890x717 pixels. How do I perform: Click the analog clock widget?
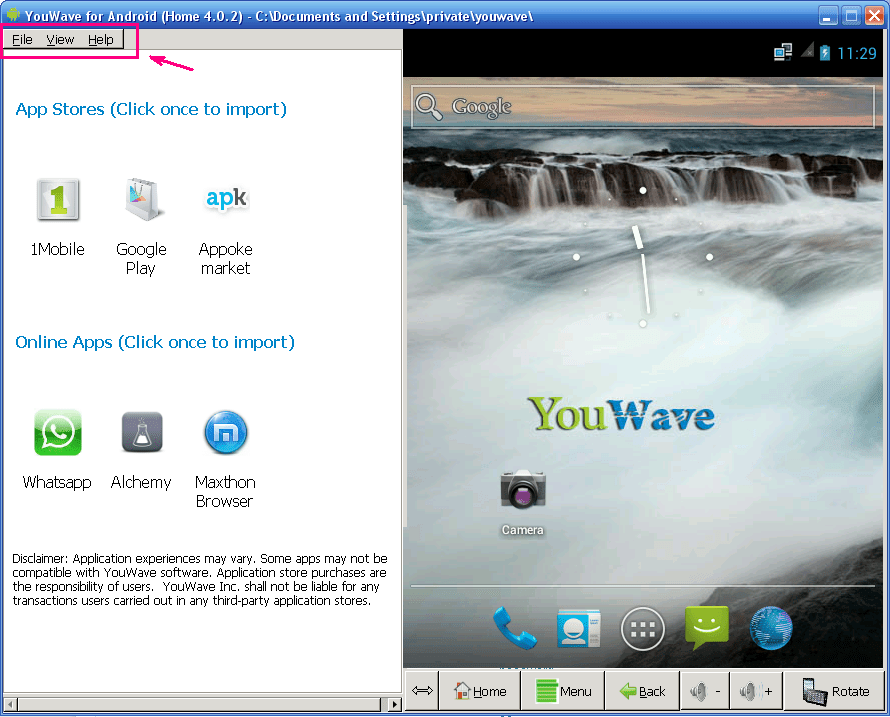click(x=643, y=257)
